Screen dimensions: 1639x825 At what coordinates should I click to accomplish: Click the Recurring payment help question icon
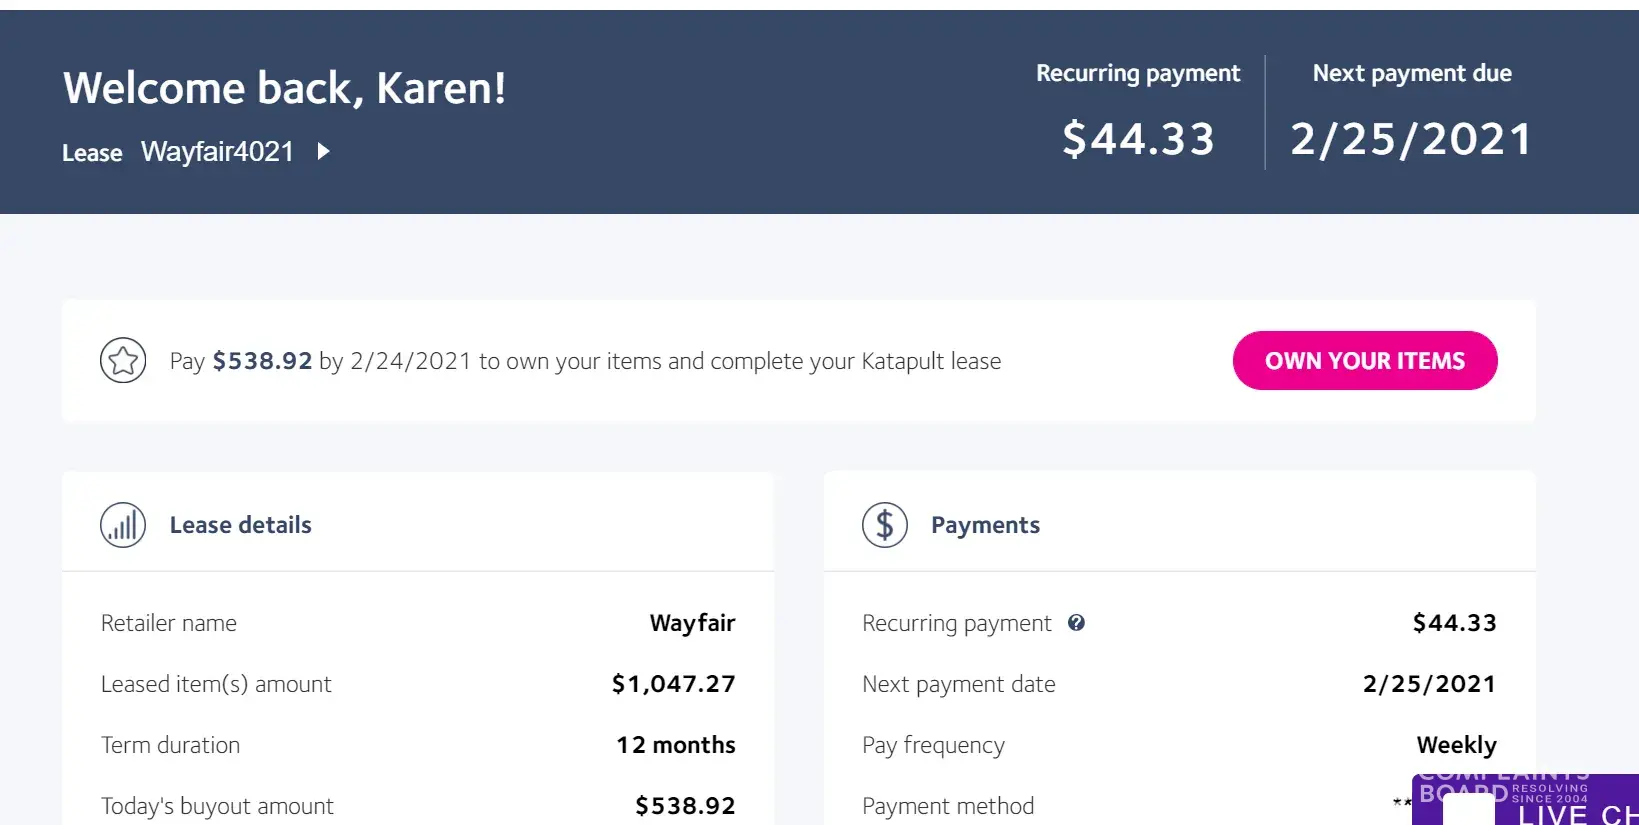1076,623
